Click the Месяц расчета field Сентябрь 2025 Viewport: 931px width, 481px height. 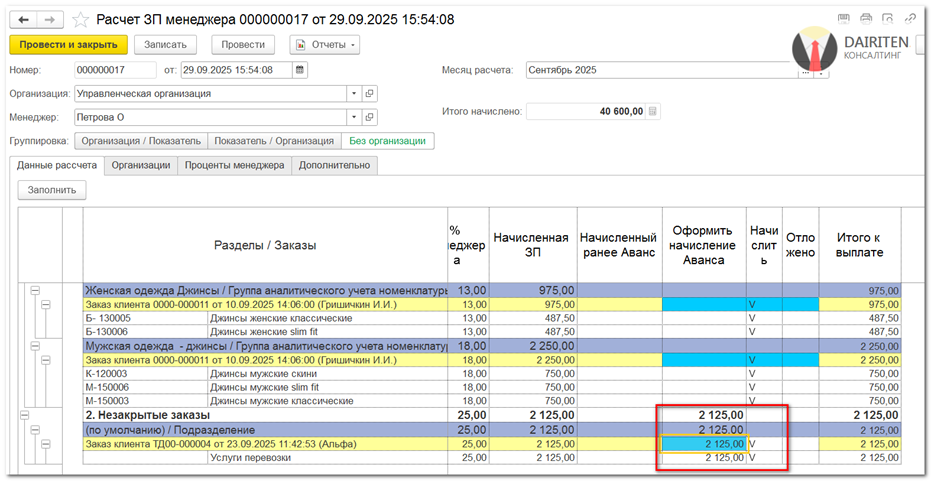(662, 70)
